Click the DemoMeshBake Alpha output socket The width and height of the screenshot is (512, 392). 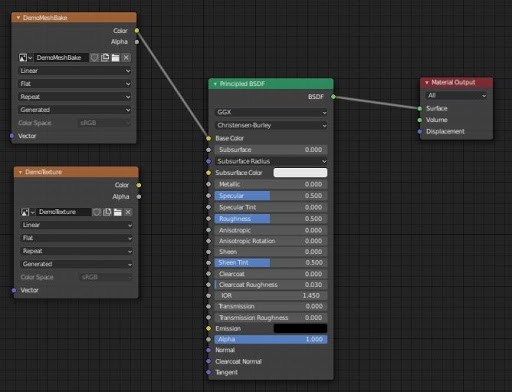click(x=137, y=42)
